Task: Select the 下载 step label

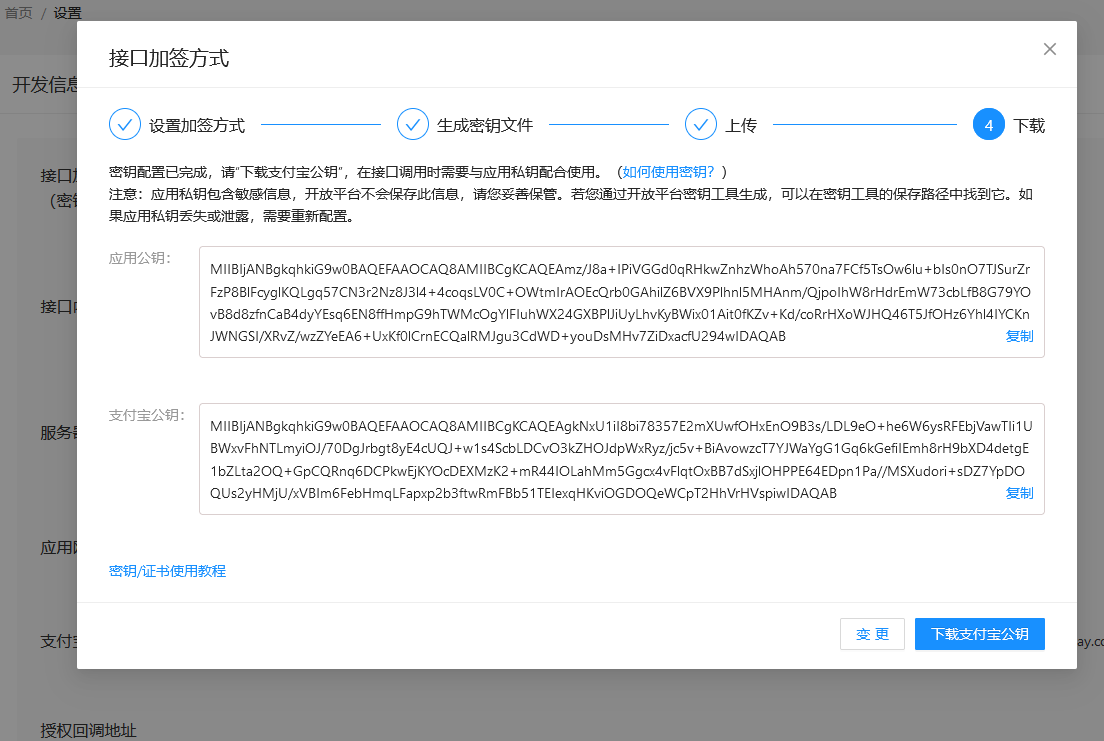Action: point(1029,126)
